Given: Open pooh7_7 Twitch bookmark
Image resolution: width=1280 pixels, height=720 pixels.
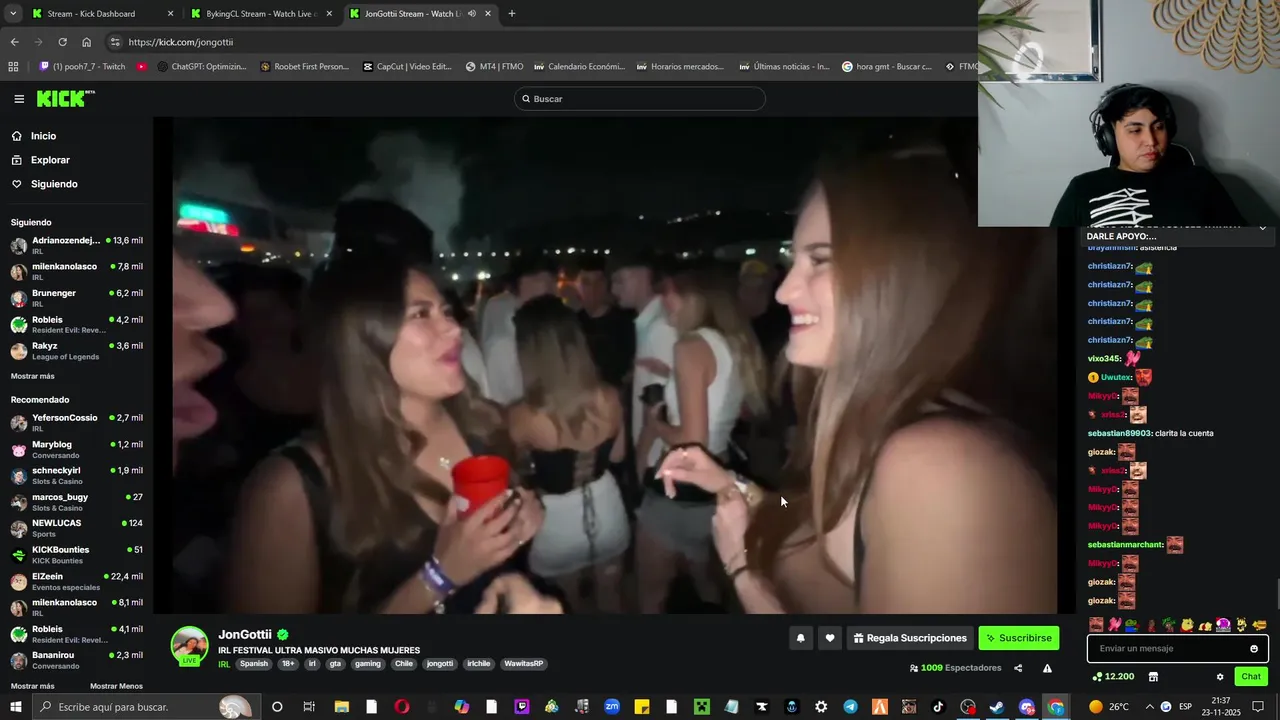Looking at the screenshot, I should (82, 67).
